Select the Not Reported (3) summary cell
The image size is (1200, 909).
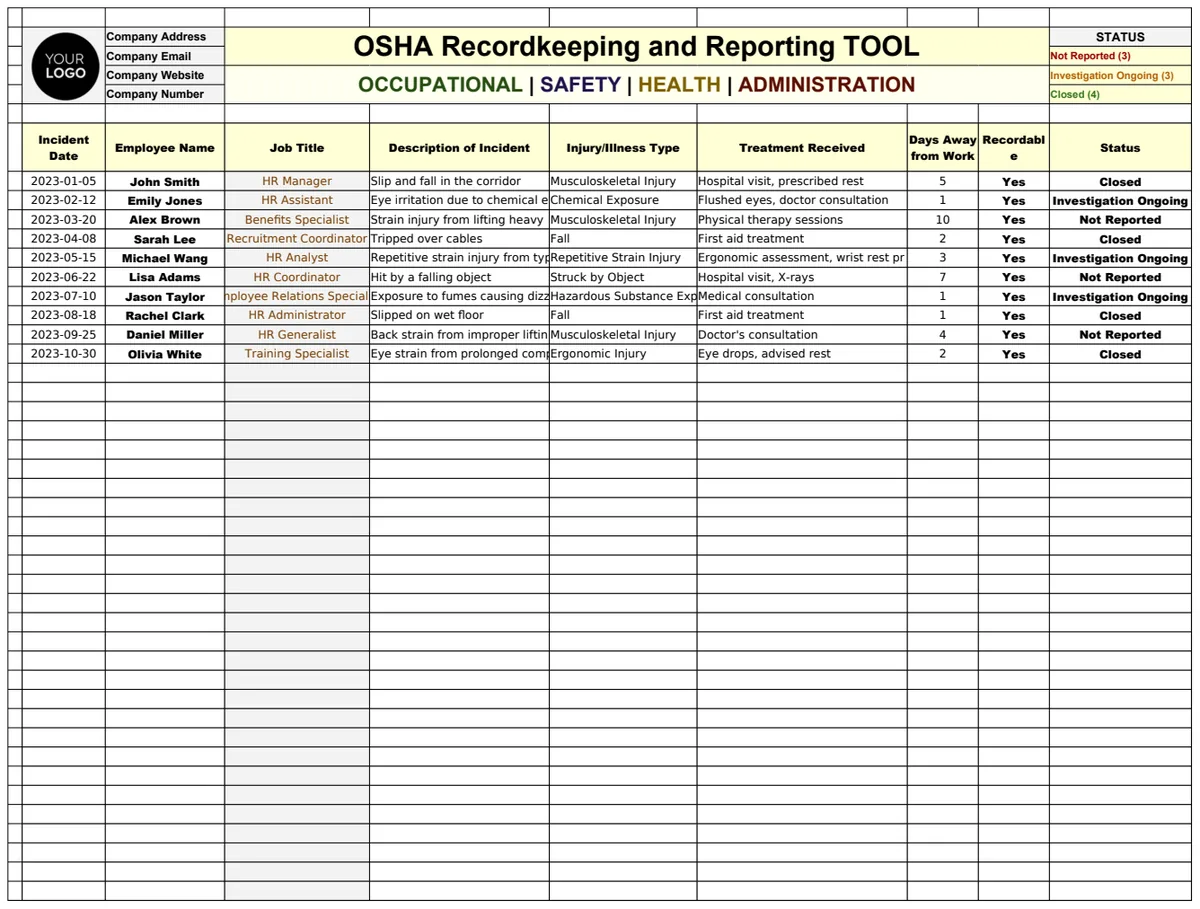(1120, 56)
